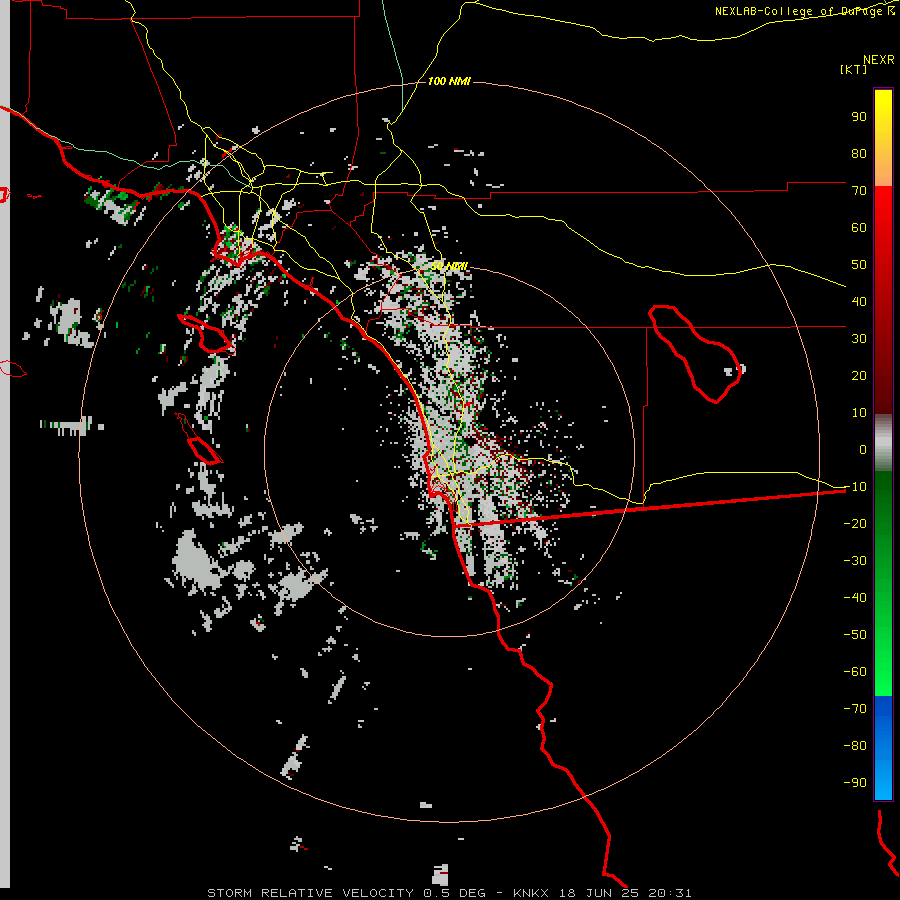Click the positive 10 scale value
This screenshot has height=900, width=900.
point(859,413)
